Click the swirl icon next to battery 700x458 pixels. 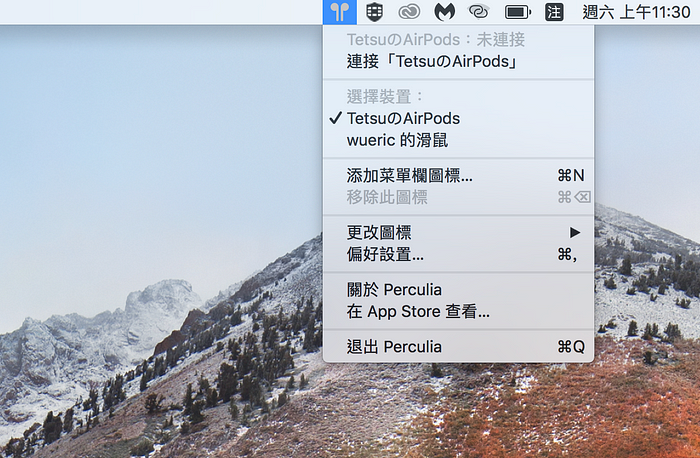tap(479, 12)
